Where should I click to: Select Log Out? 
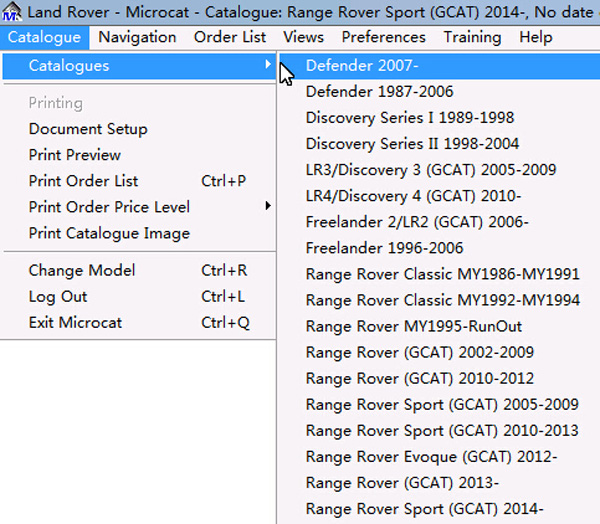coord(139,297)
